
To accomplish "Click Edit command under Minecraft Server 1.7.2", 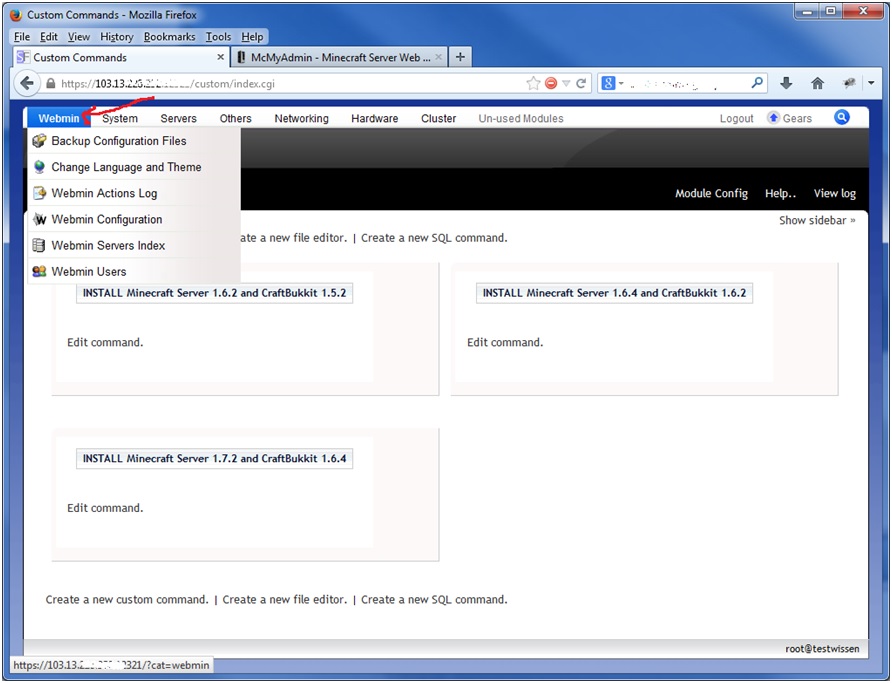I will (x=105, y=508).
